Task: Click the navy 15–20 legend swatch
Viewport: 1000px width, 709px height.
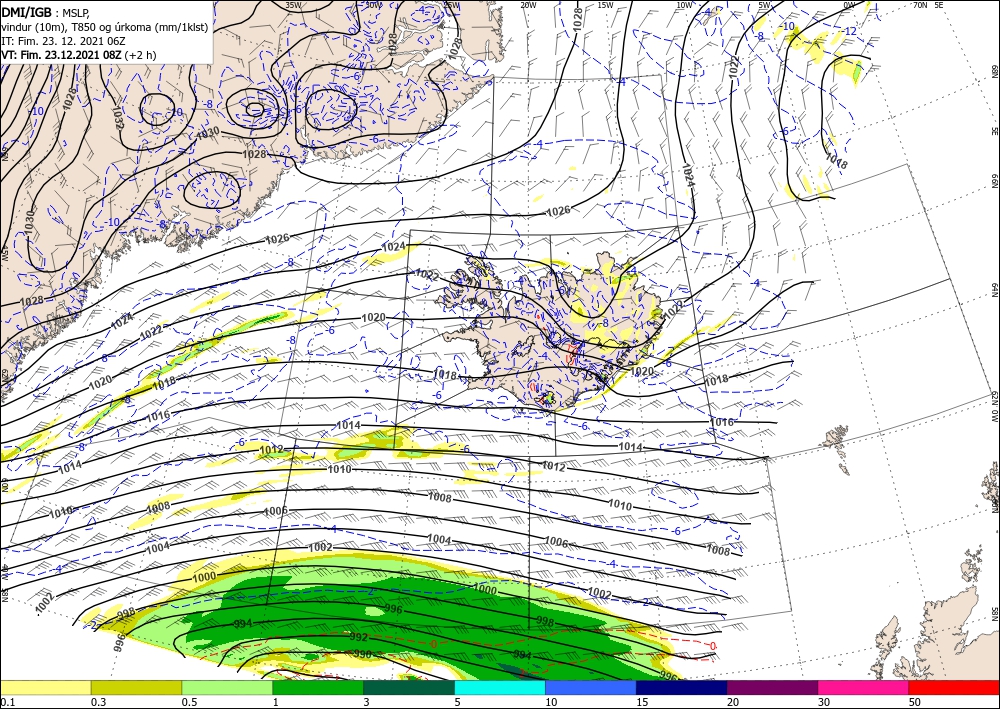Action: [x=682, y=687]
